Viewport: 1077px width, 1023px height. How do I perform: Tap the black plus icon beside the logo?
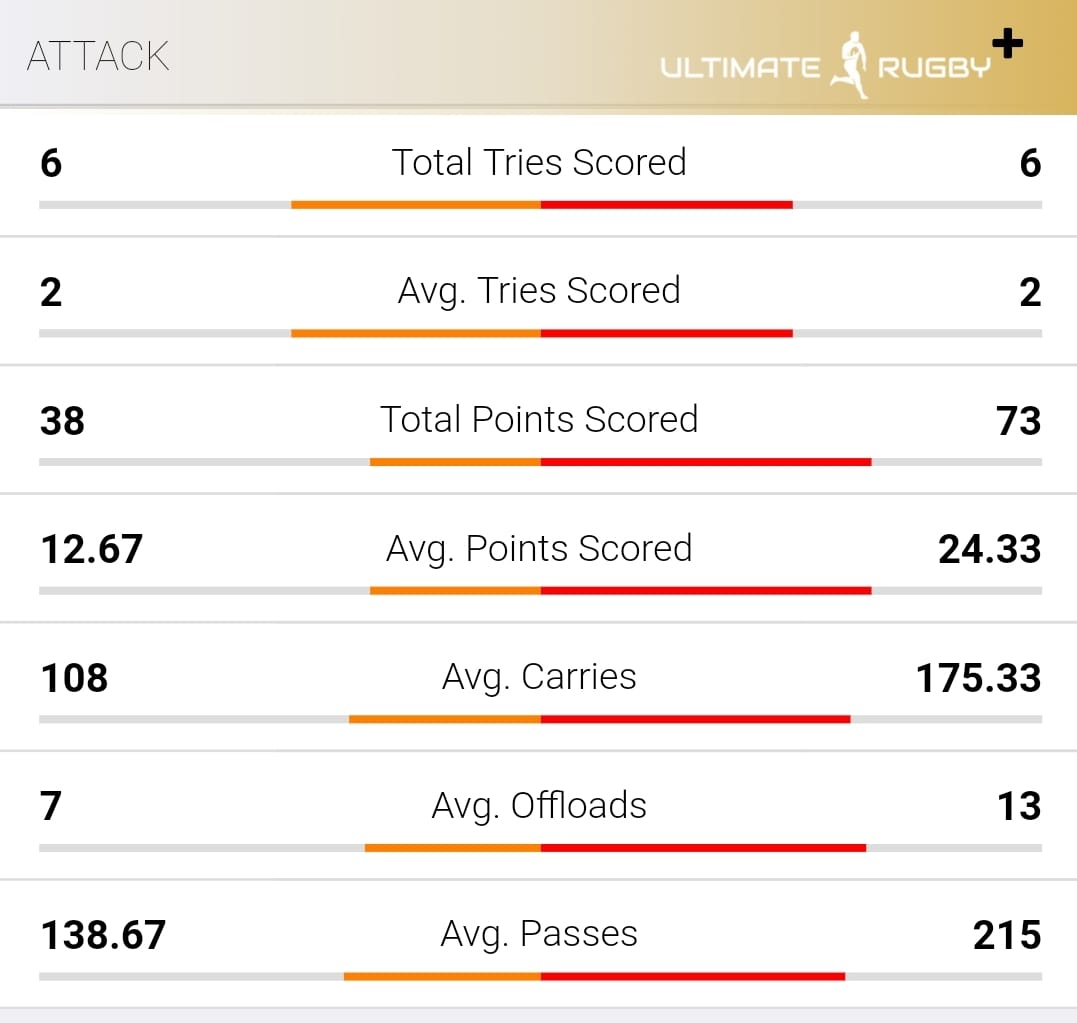pyautogui.click(x=1007, y=44)
